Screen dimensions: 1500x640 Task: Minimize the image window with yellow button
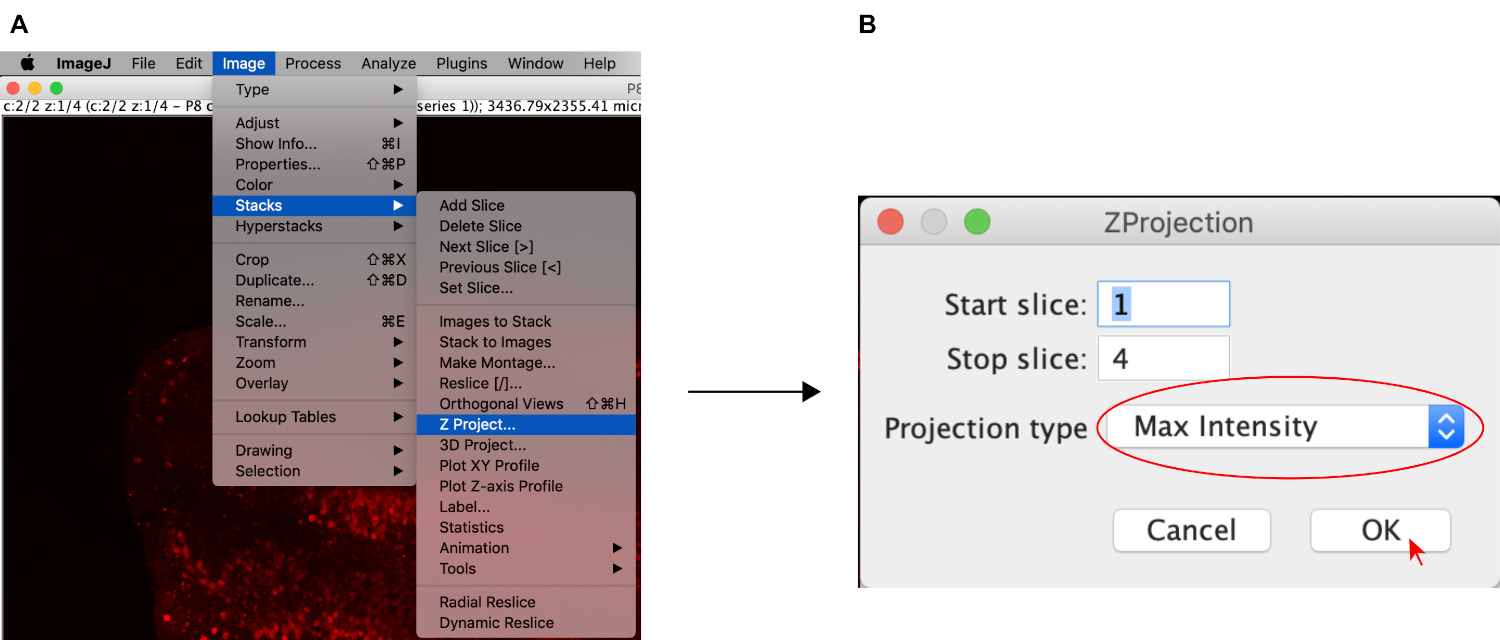coord(35,89)
